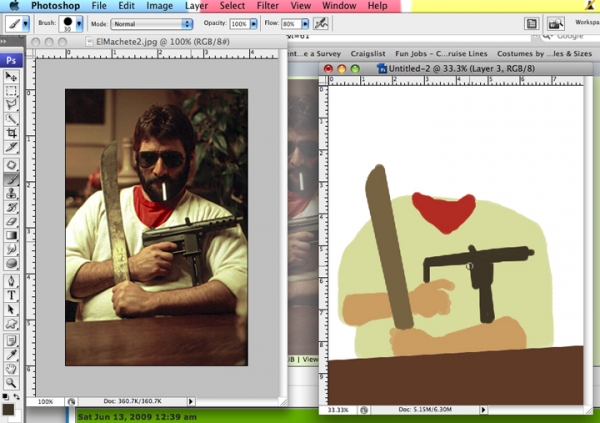Open the Brush preset picker dropdown
The height and width of the screenshot is (423, 600).
coord(79,24)
